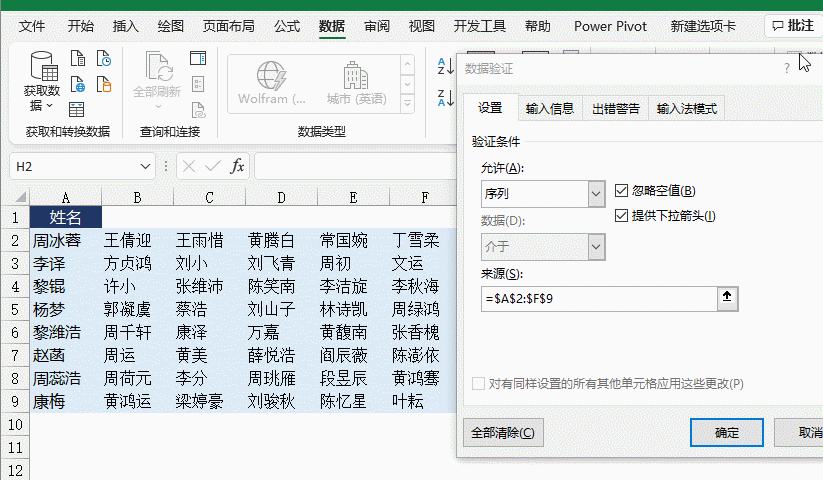Sort descending with the Z-A icon
Screen dimensions: 823x480
[x=446, y=98]
